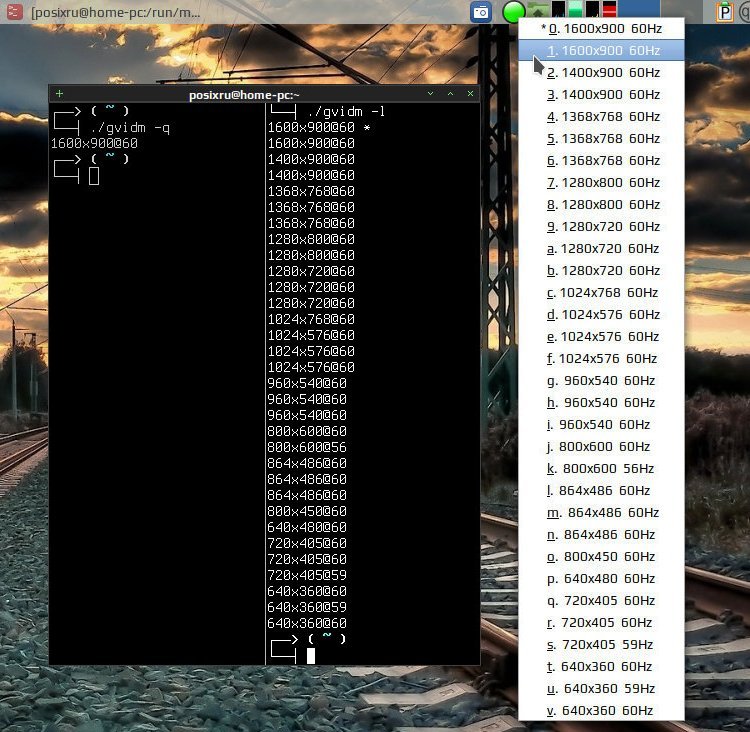Select entry e. 1024x576 60Hz
This screenshot has height=732, width=750.
[601, 336]
